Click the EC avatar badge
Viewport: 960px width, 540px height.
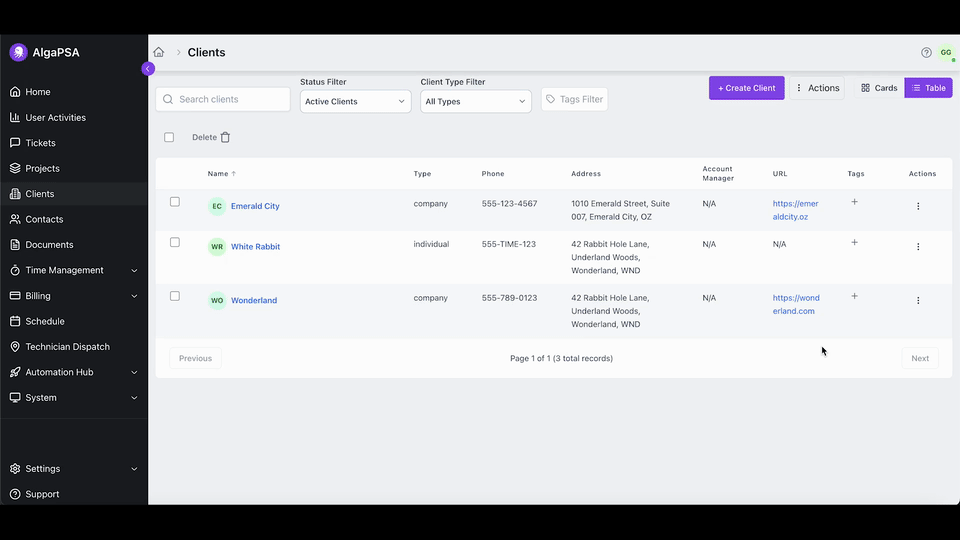[217, 206]
